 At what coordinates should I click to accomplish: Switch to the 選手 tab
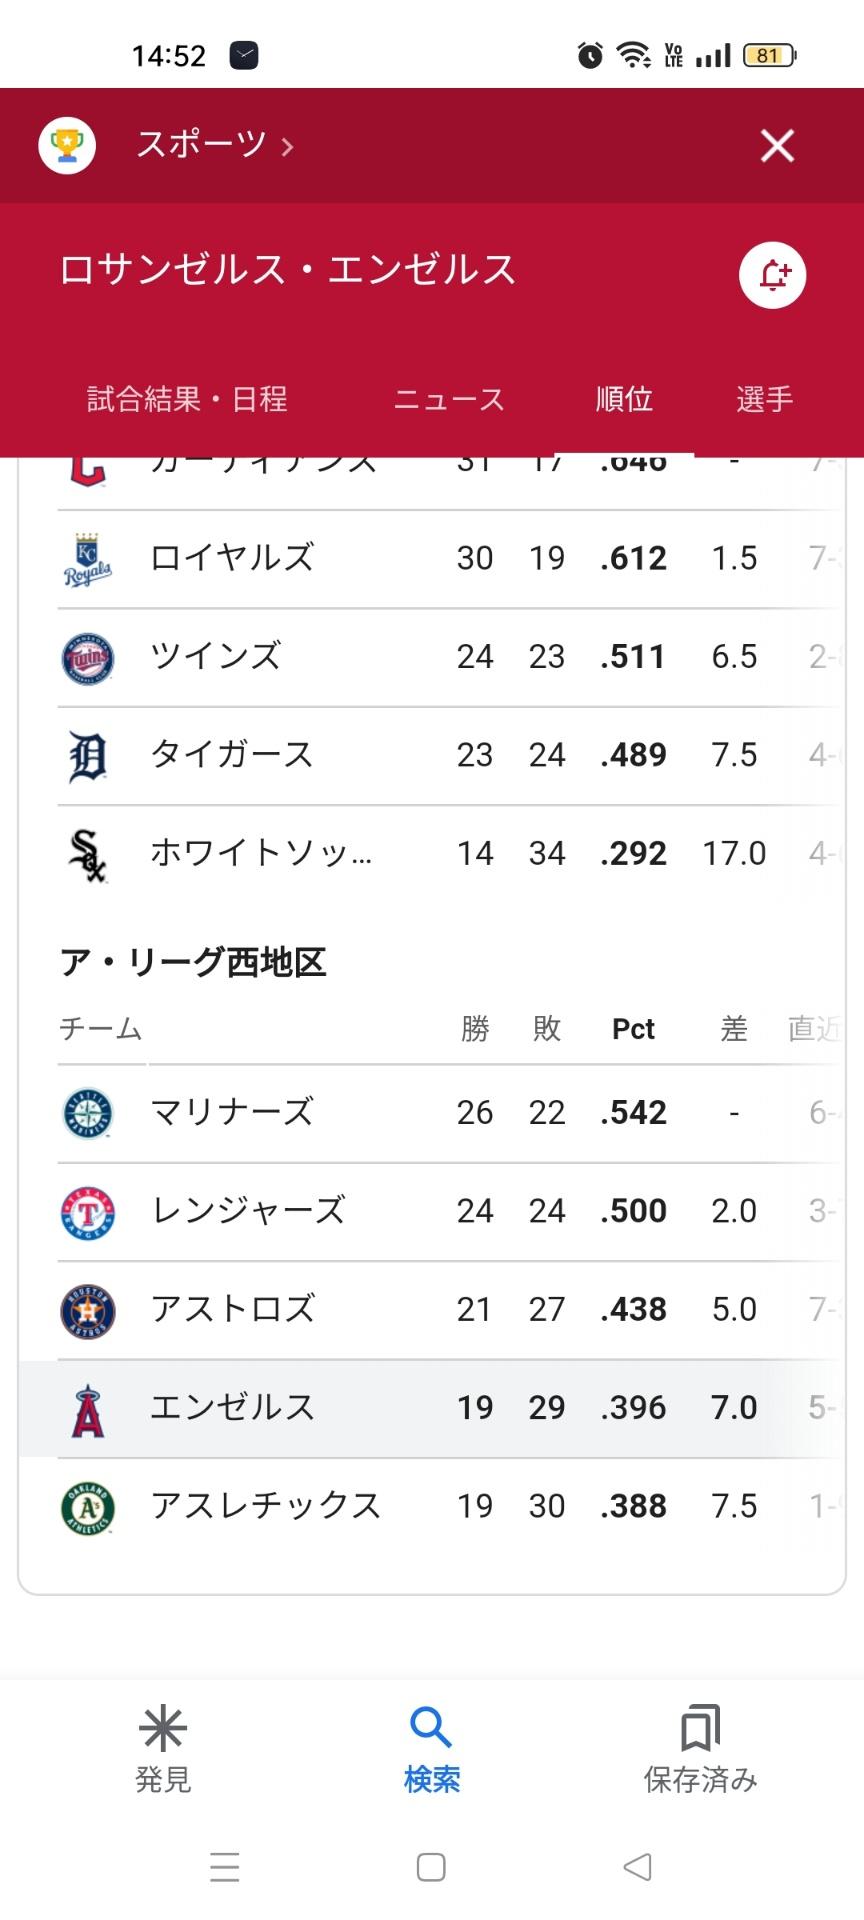765,399
